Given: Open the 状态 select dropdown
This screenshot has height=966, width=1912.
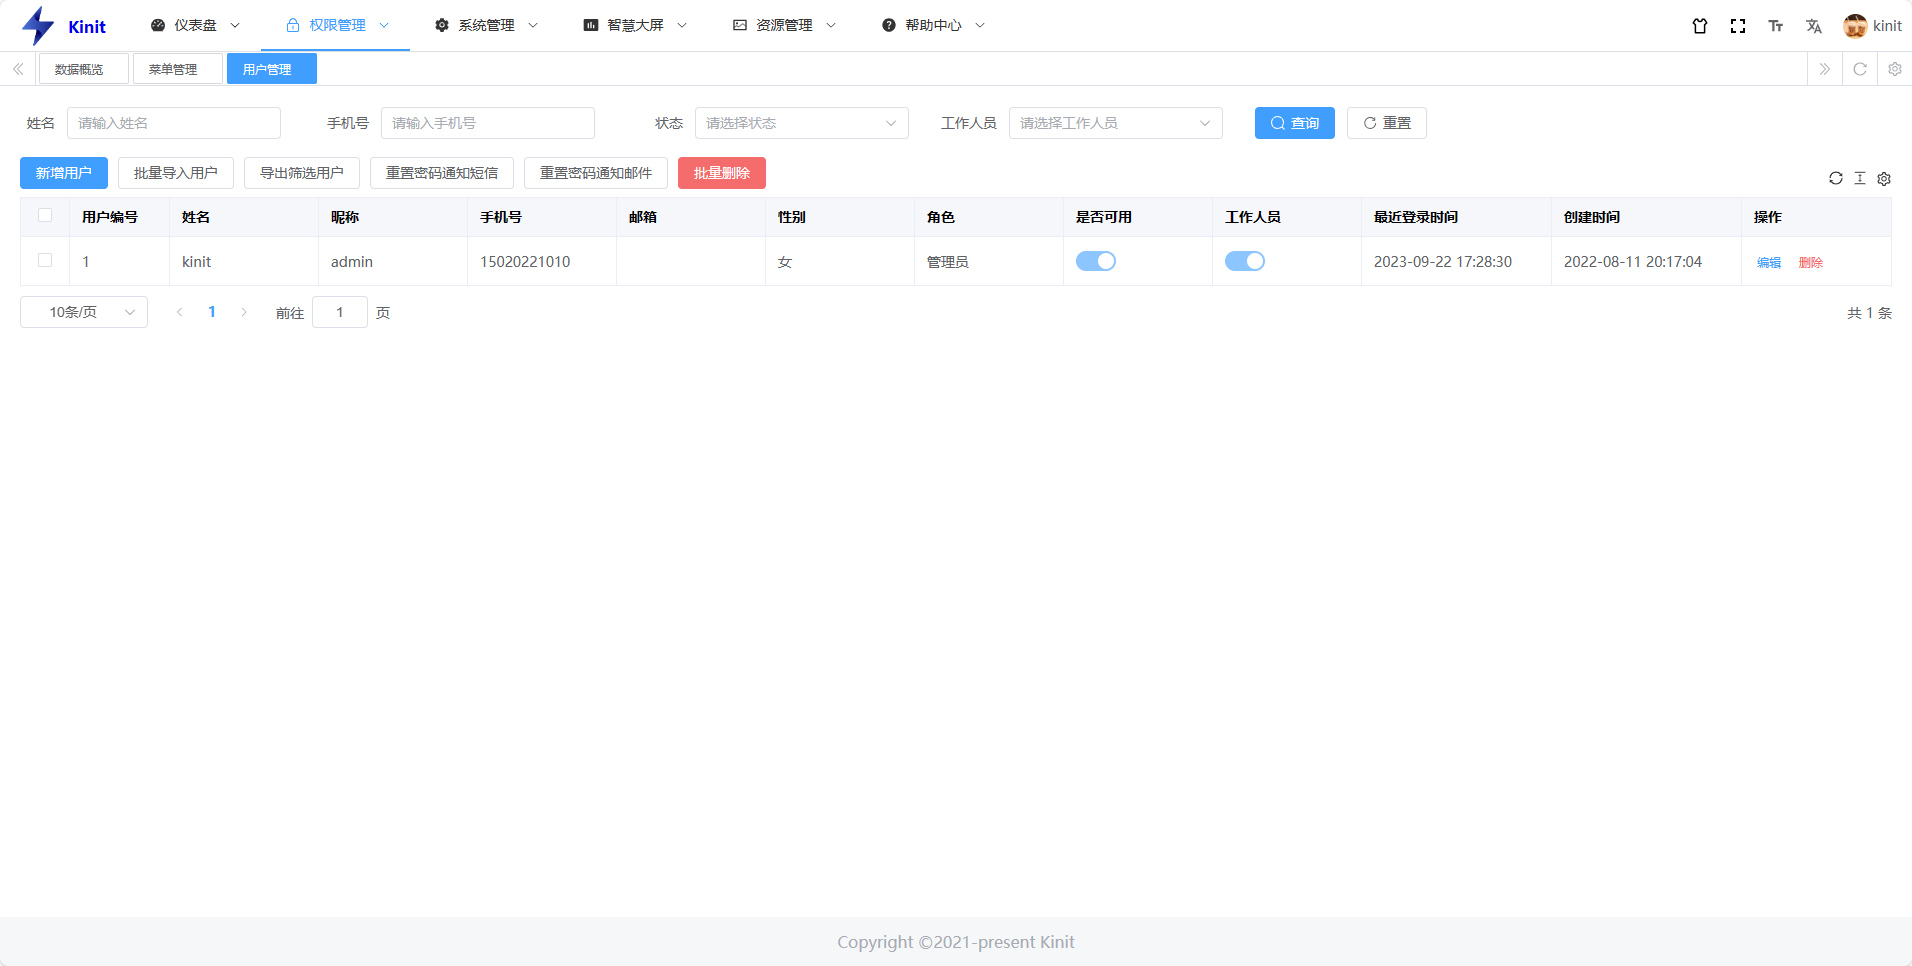Looking at the screenshot, I should 802,123.
